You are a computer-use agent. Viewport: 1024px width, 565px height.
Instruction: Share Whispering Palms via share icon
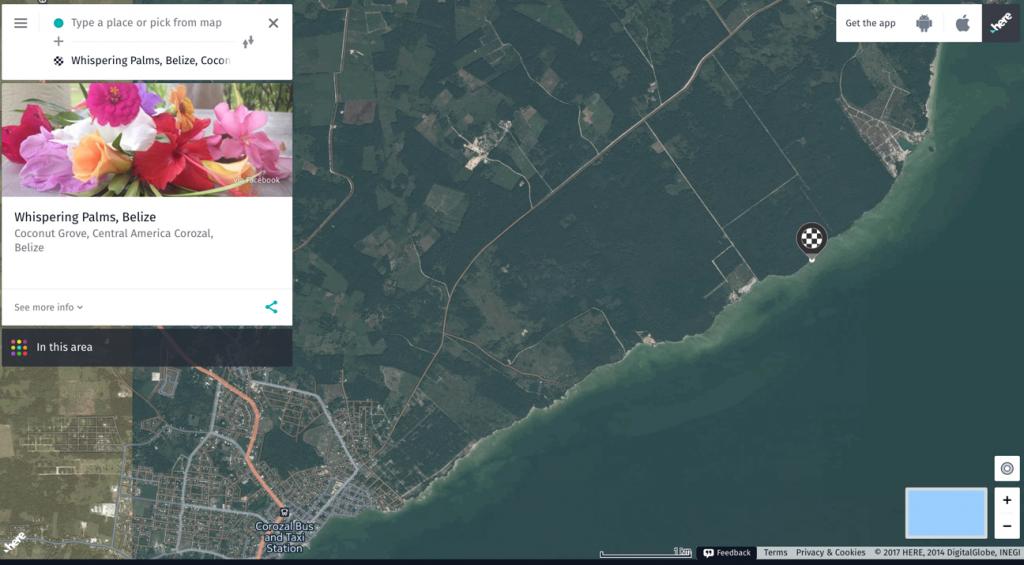click(x=271, y=307)
